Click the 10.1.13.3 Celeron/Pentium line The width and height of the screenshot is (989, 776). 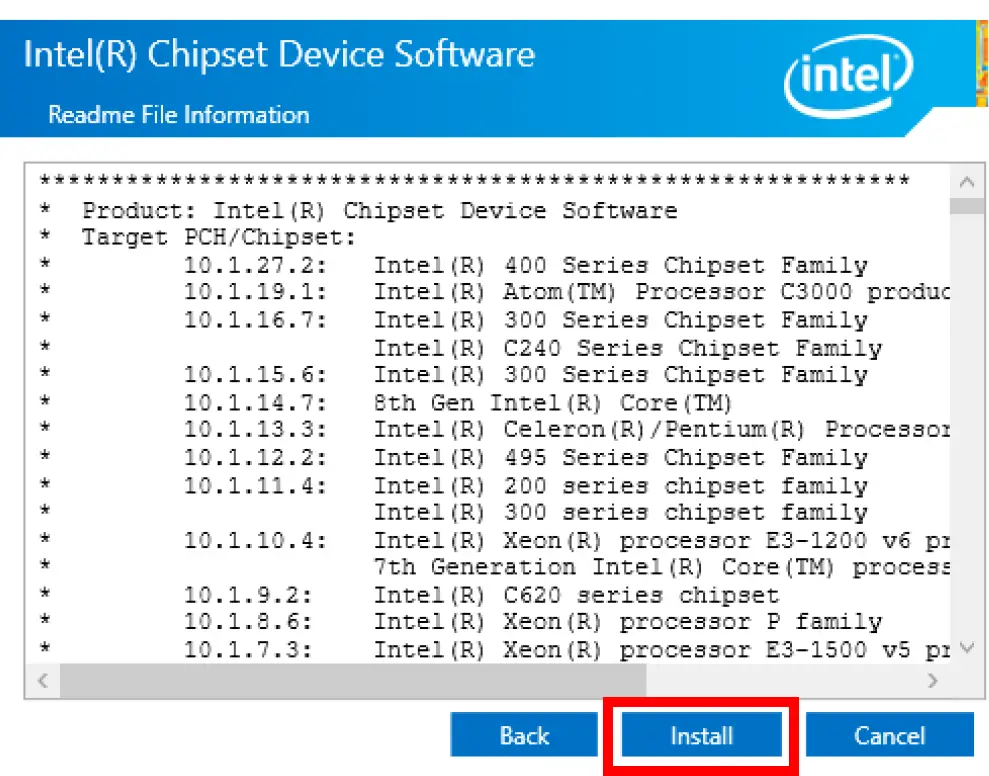565,430
